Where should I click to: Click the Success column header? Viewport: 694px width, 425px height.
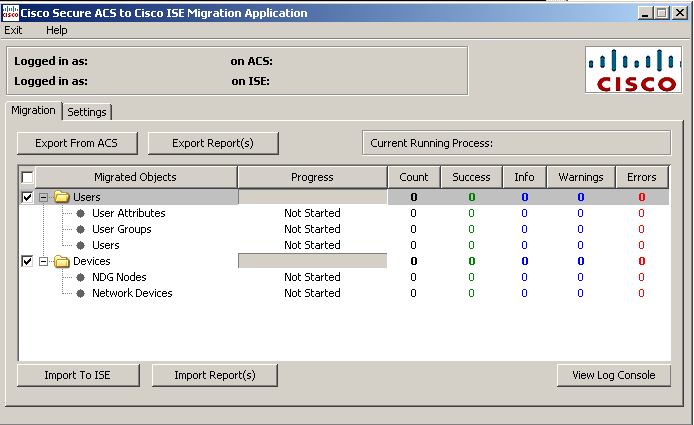(471, 177)
